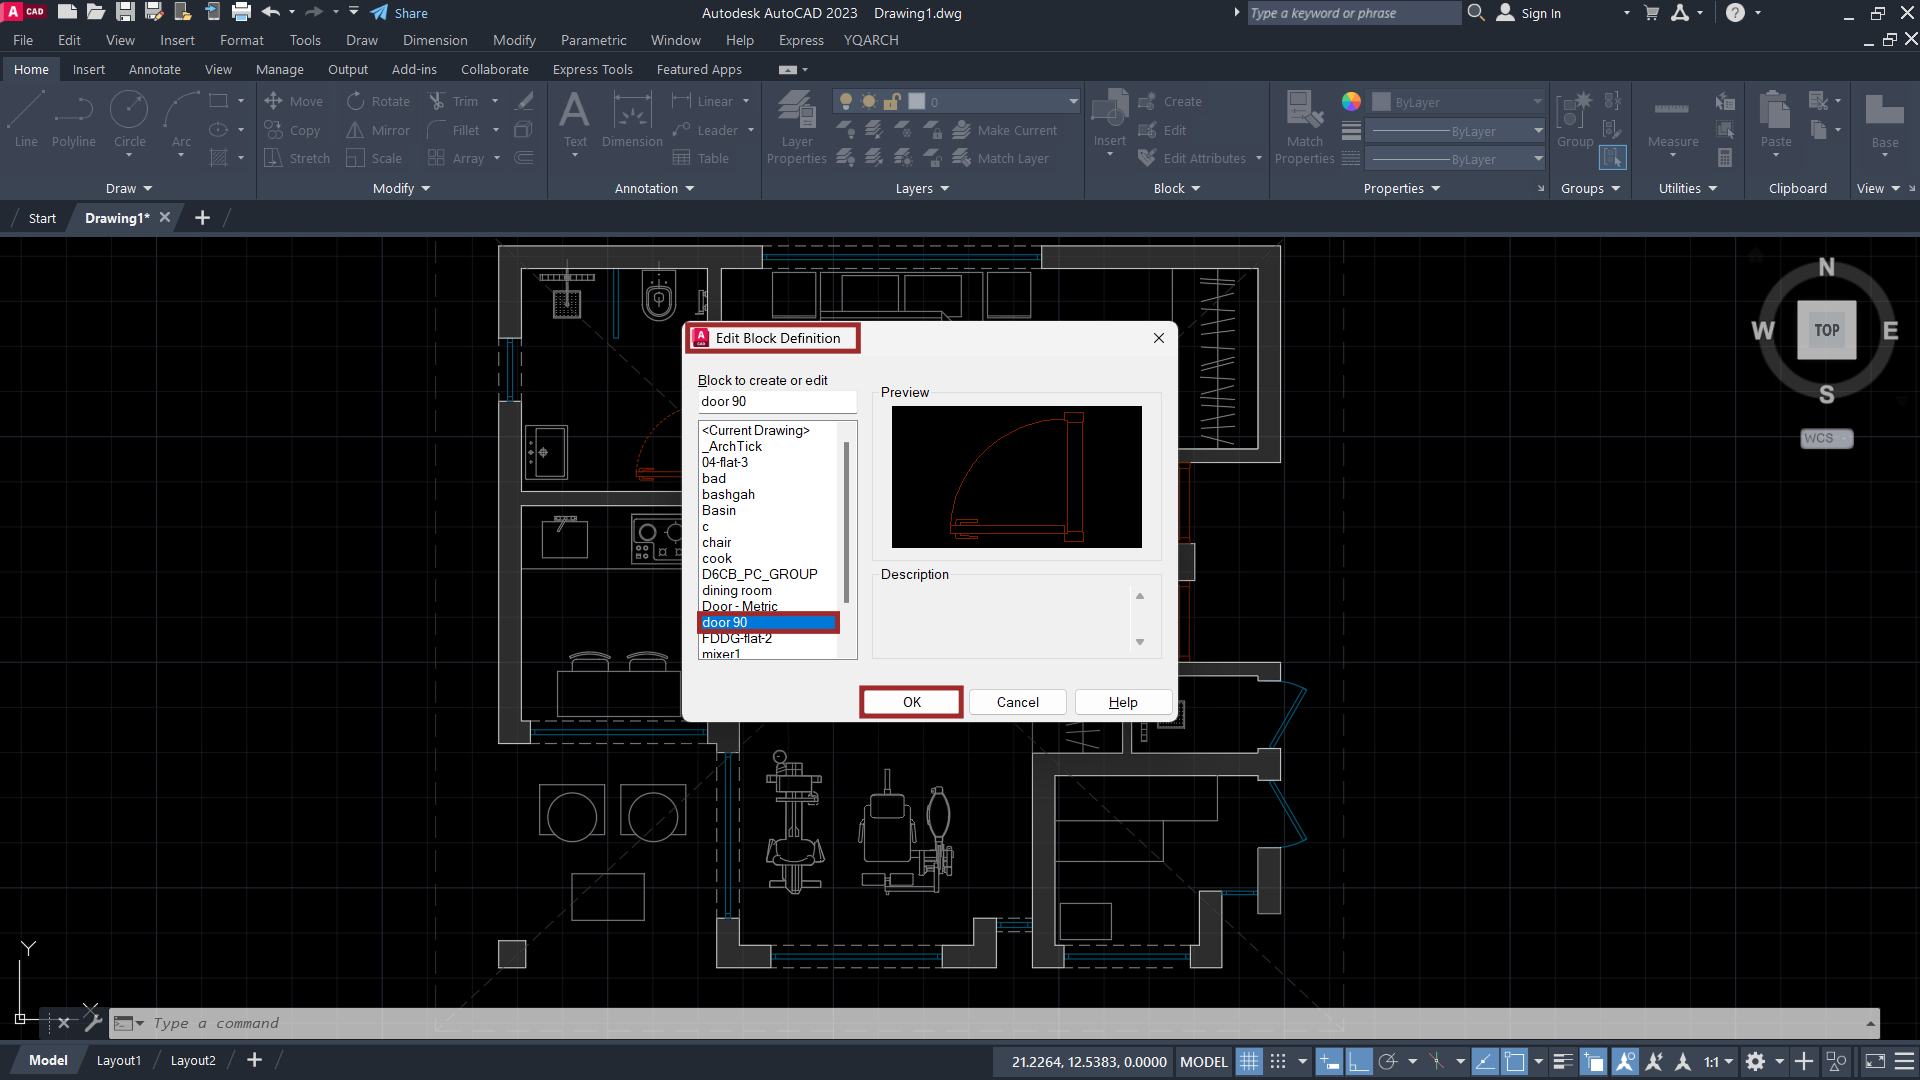The width and height of the screenshot is (1920, 1080).
Task: Toggle Object Snap Tracking in the status bar
Action: pos(1485,1061)
